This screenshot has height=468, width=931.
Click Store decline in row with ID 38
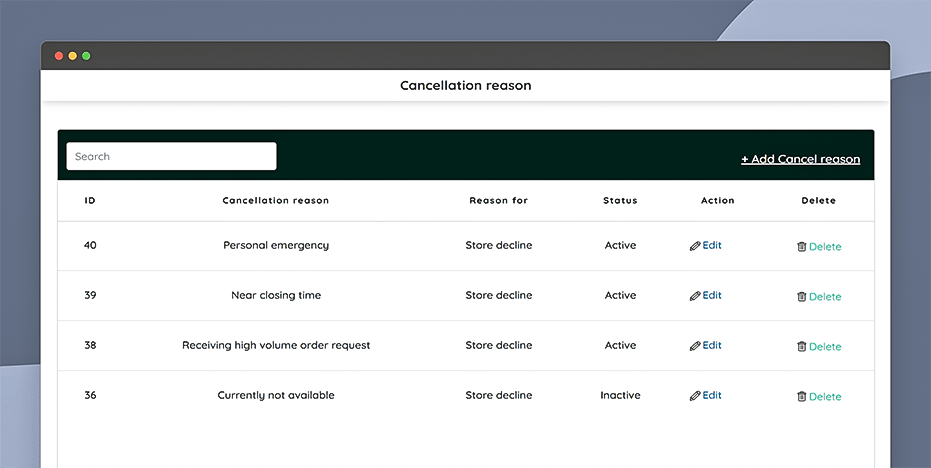coord(499,345)
